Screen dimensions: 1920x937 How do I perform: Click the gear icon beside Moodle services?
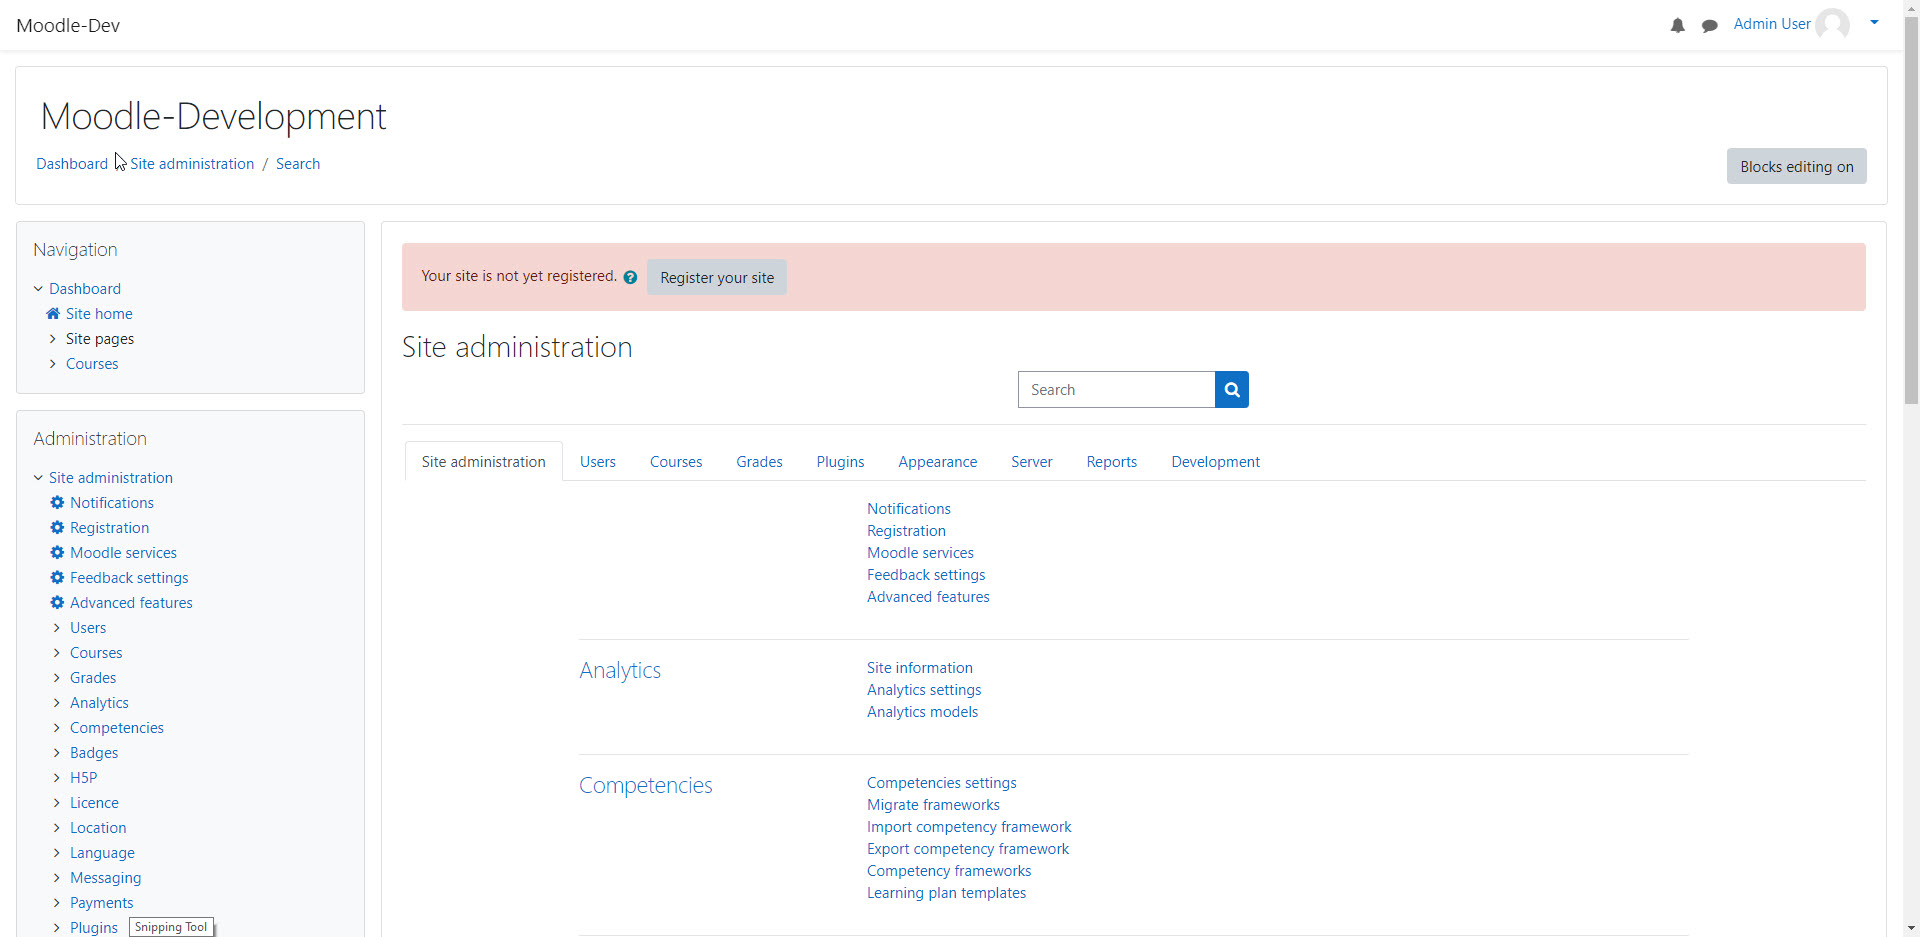pyautogui.click(x=57, y=552)
